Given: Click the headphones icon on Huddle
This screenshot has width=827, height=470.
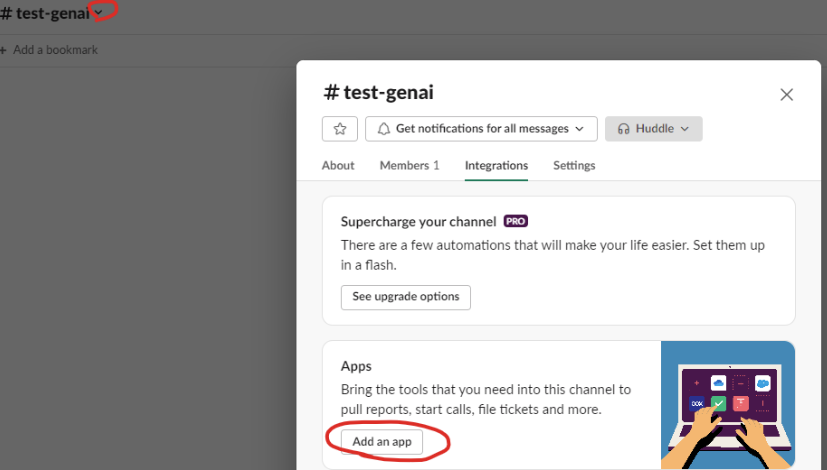Looking at the screenshot, I should click(x=623, y=129).
